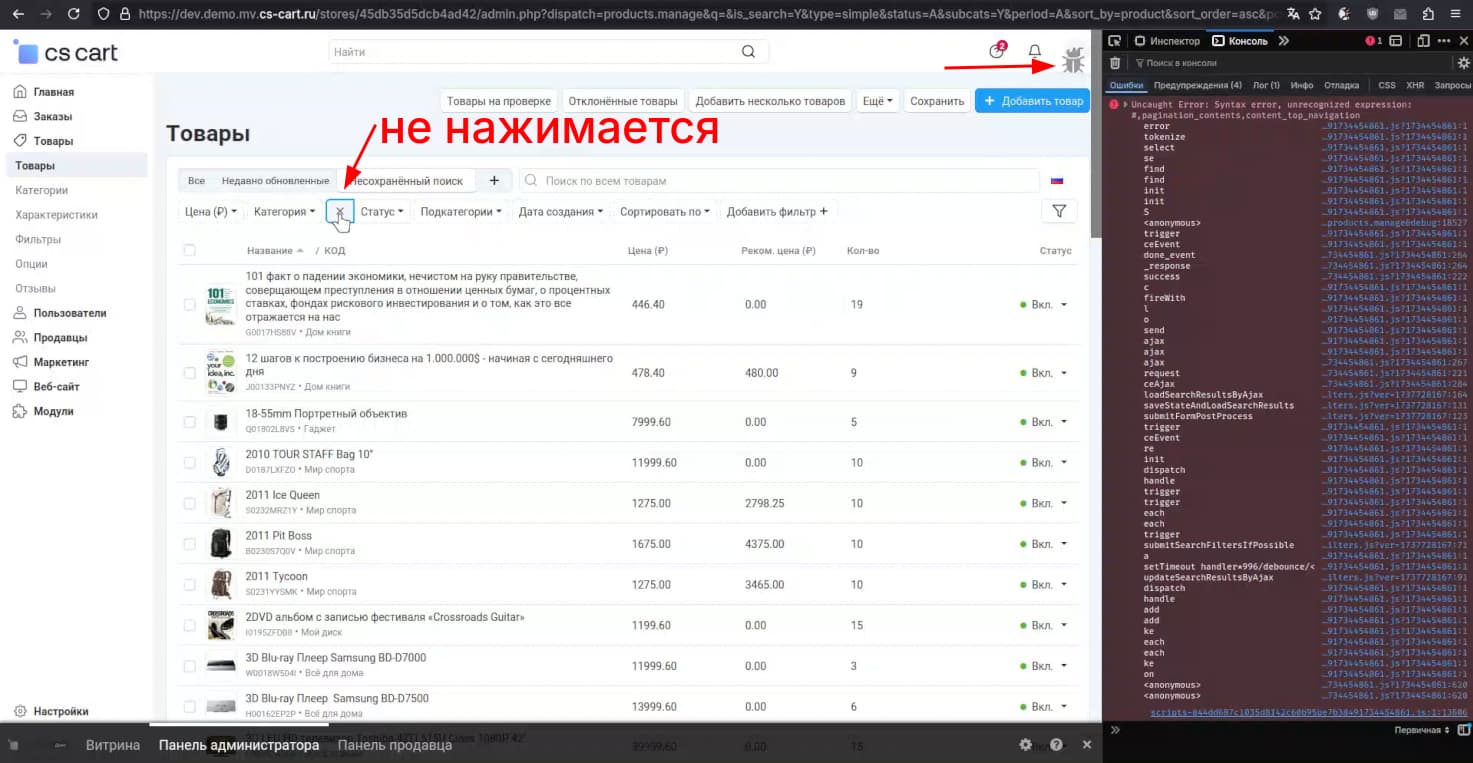Select the Недавно обновленные search tab
This screenshot has height=763, width=1473.
coord(275,181)
